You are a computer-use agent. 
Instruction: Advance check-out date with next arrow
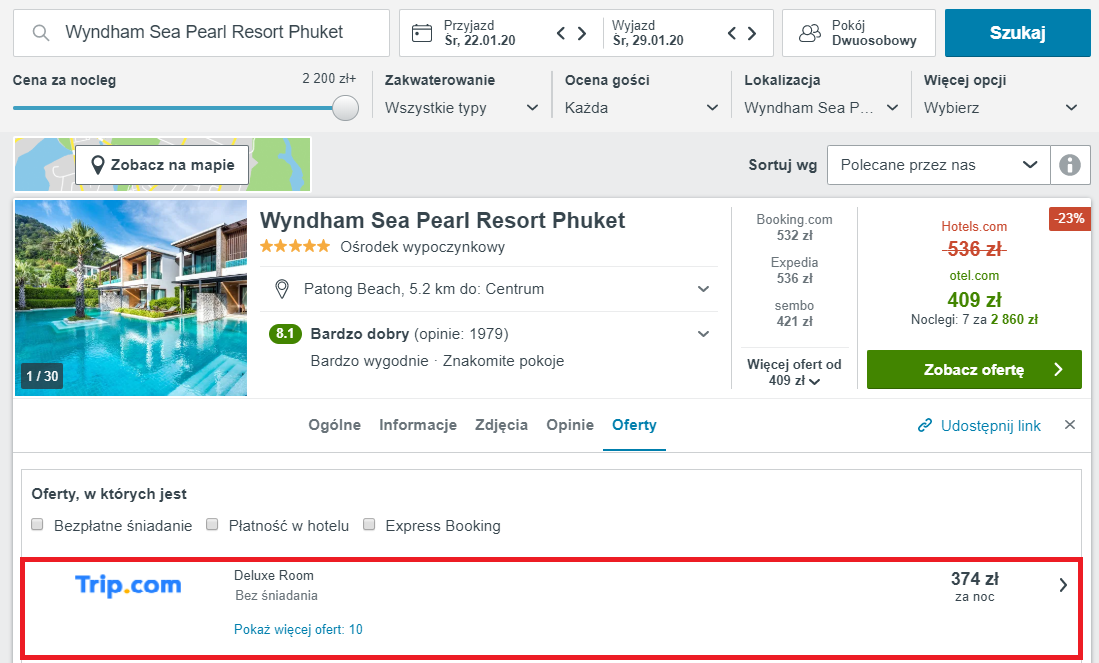[x=752, y=33]
